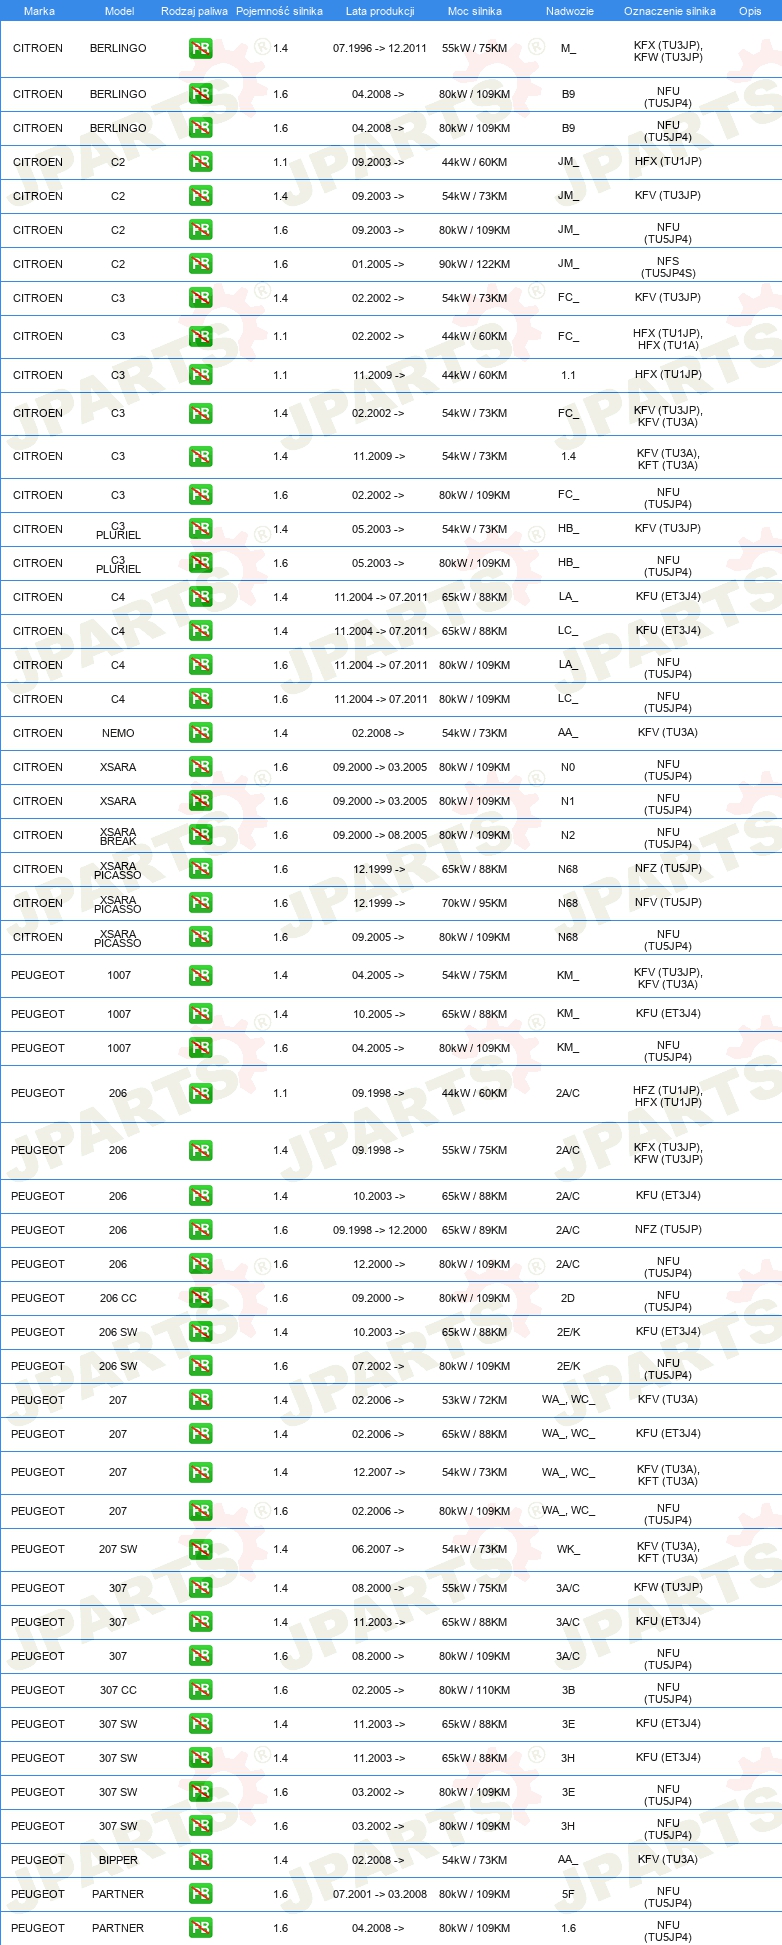The height and width of the screenshot is (1945, 782).
Task: Click fuel icon in Peugeot 206 CC row
Action: click(x=200, y=1298)
